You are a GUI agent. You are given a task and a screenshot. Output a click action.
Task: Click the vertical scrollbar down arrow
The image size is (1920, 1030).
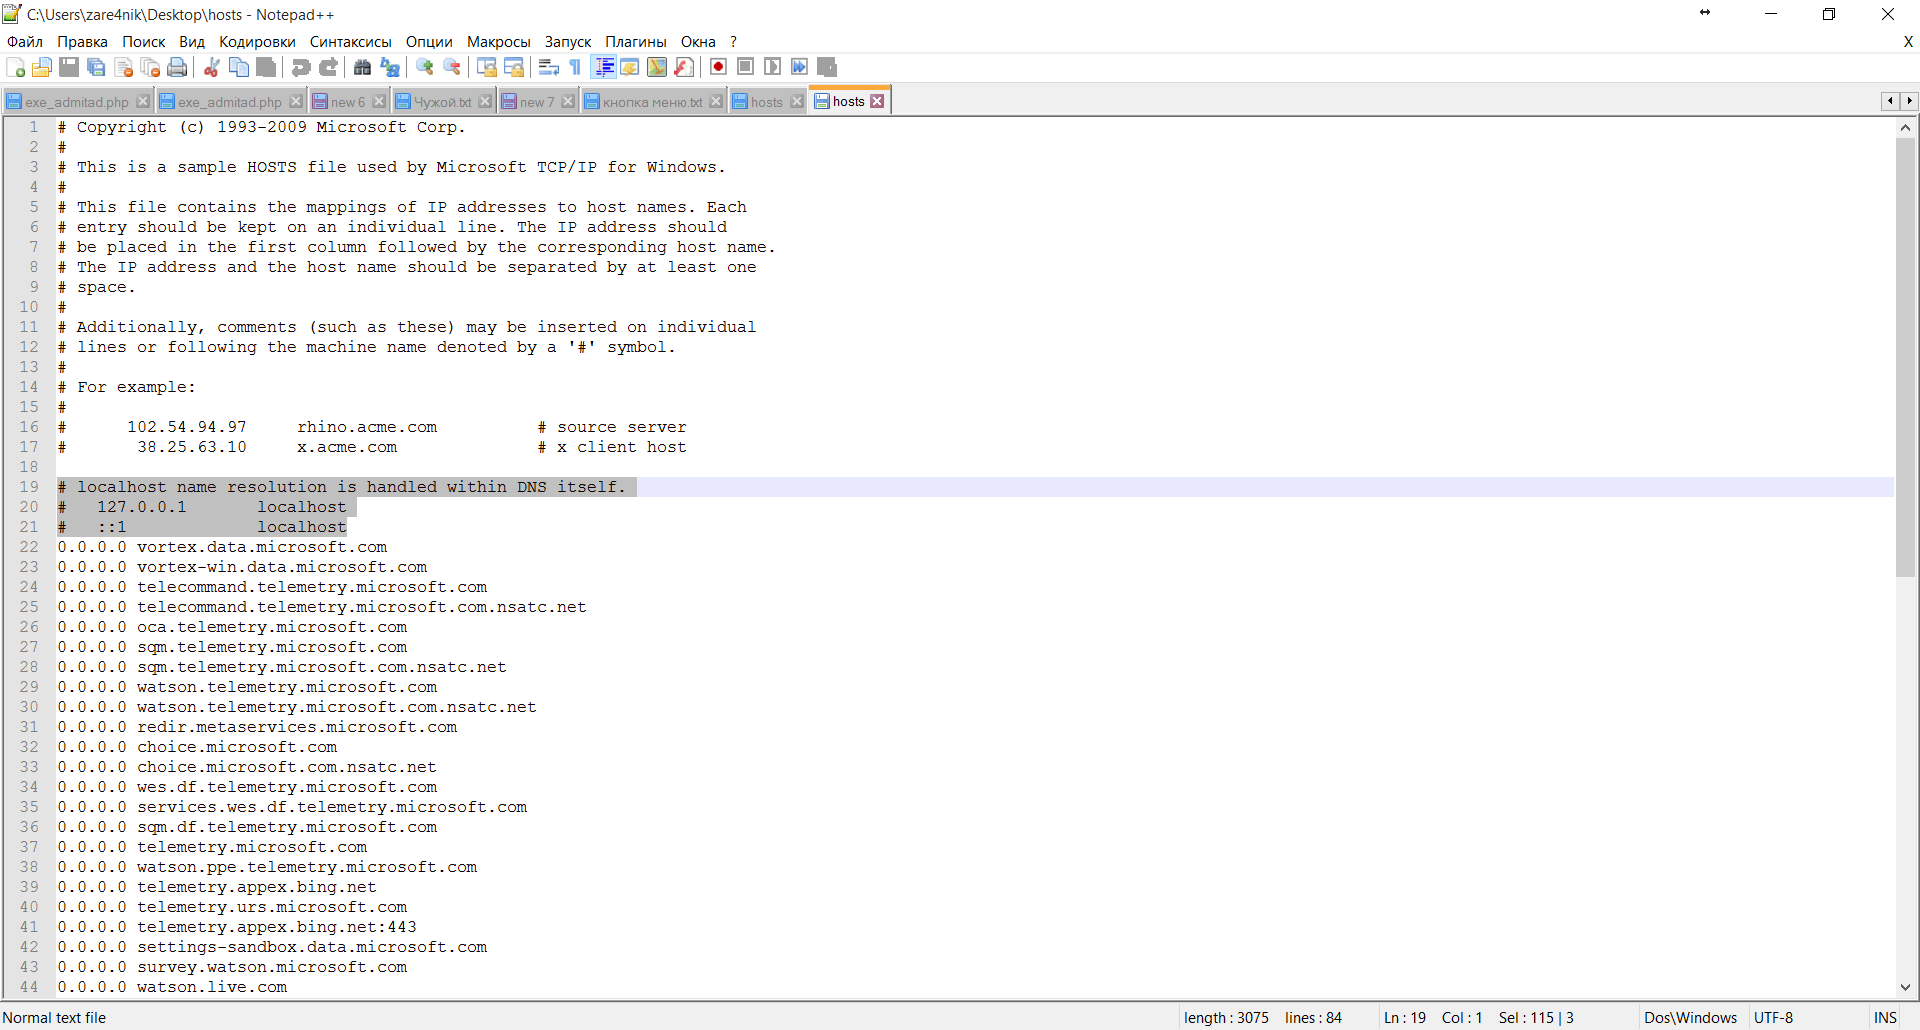1905,987
